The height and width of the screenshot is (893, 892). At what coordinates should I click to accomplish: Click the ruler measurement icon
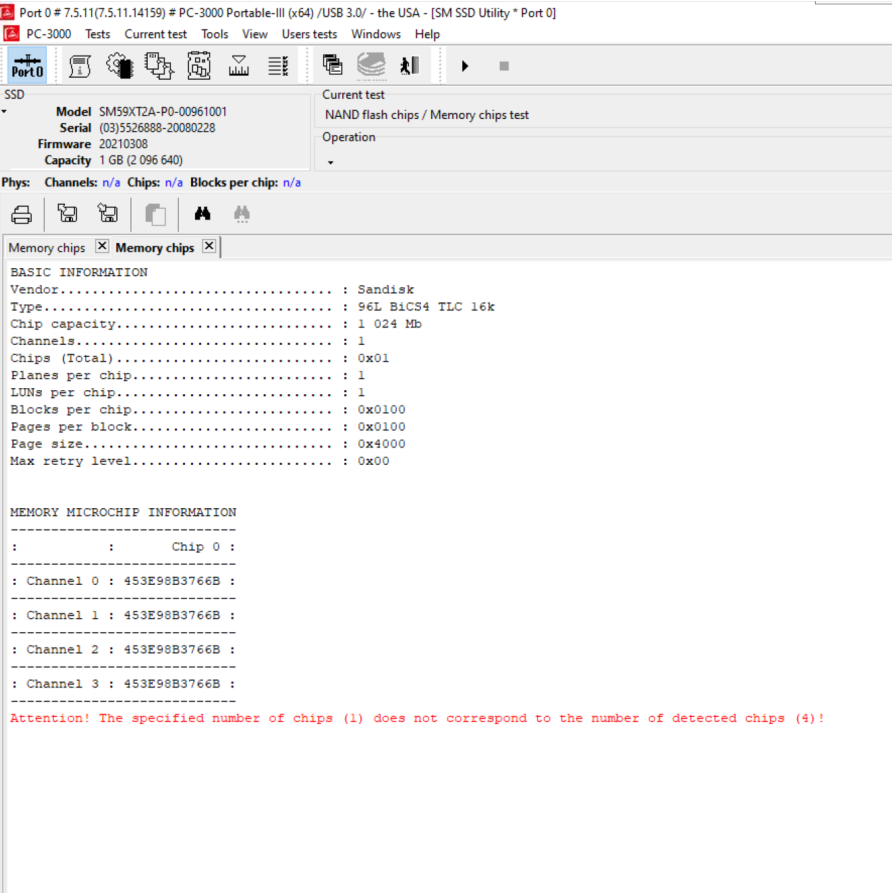239,65
